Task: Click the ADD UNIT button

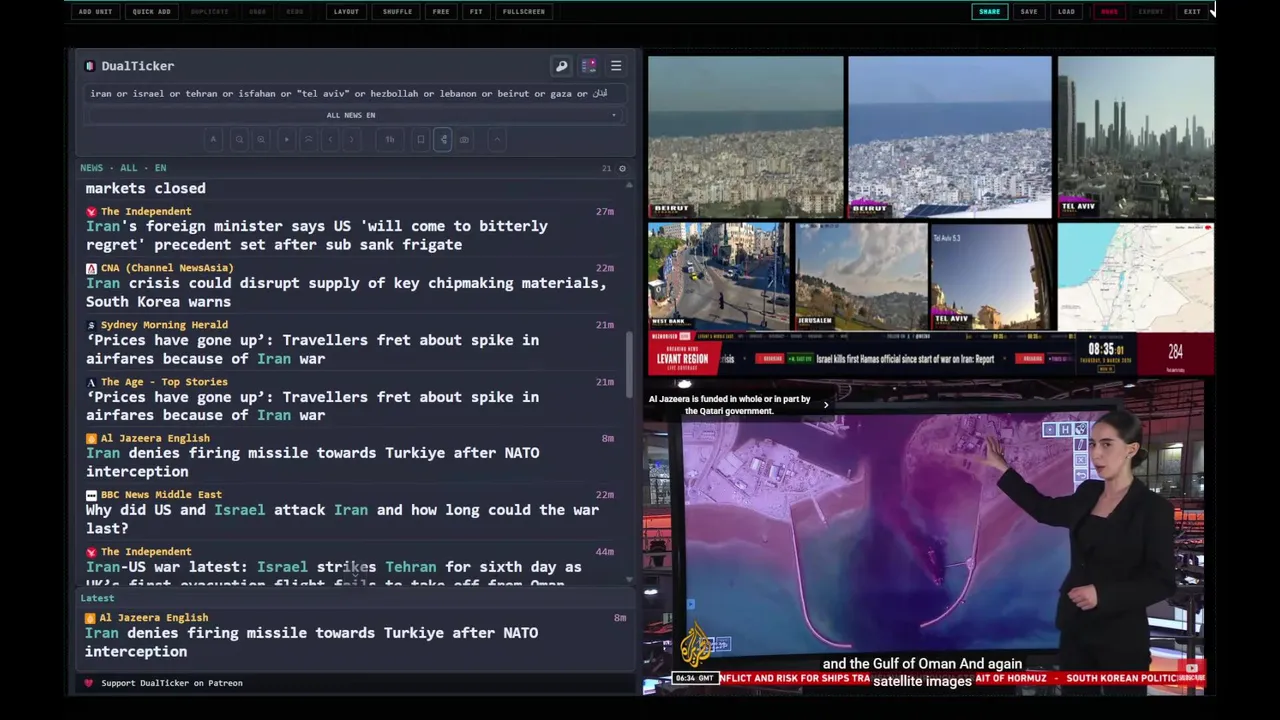Action: coord(95,12)
